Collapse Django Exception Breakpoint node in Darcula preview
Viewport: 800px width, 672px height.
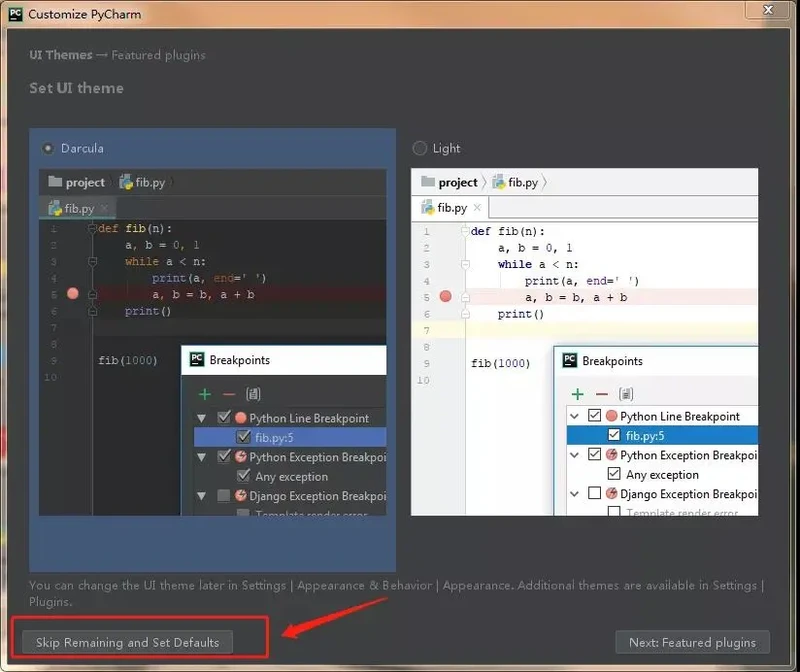(202, 496)
